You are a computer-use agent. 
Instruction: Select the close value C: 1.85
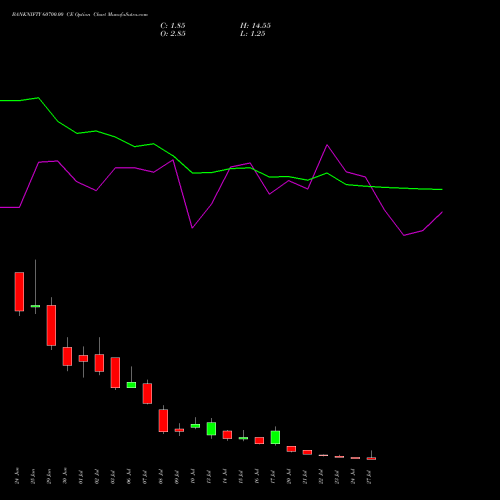[x=173, y=26]
